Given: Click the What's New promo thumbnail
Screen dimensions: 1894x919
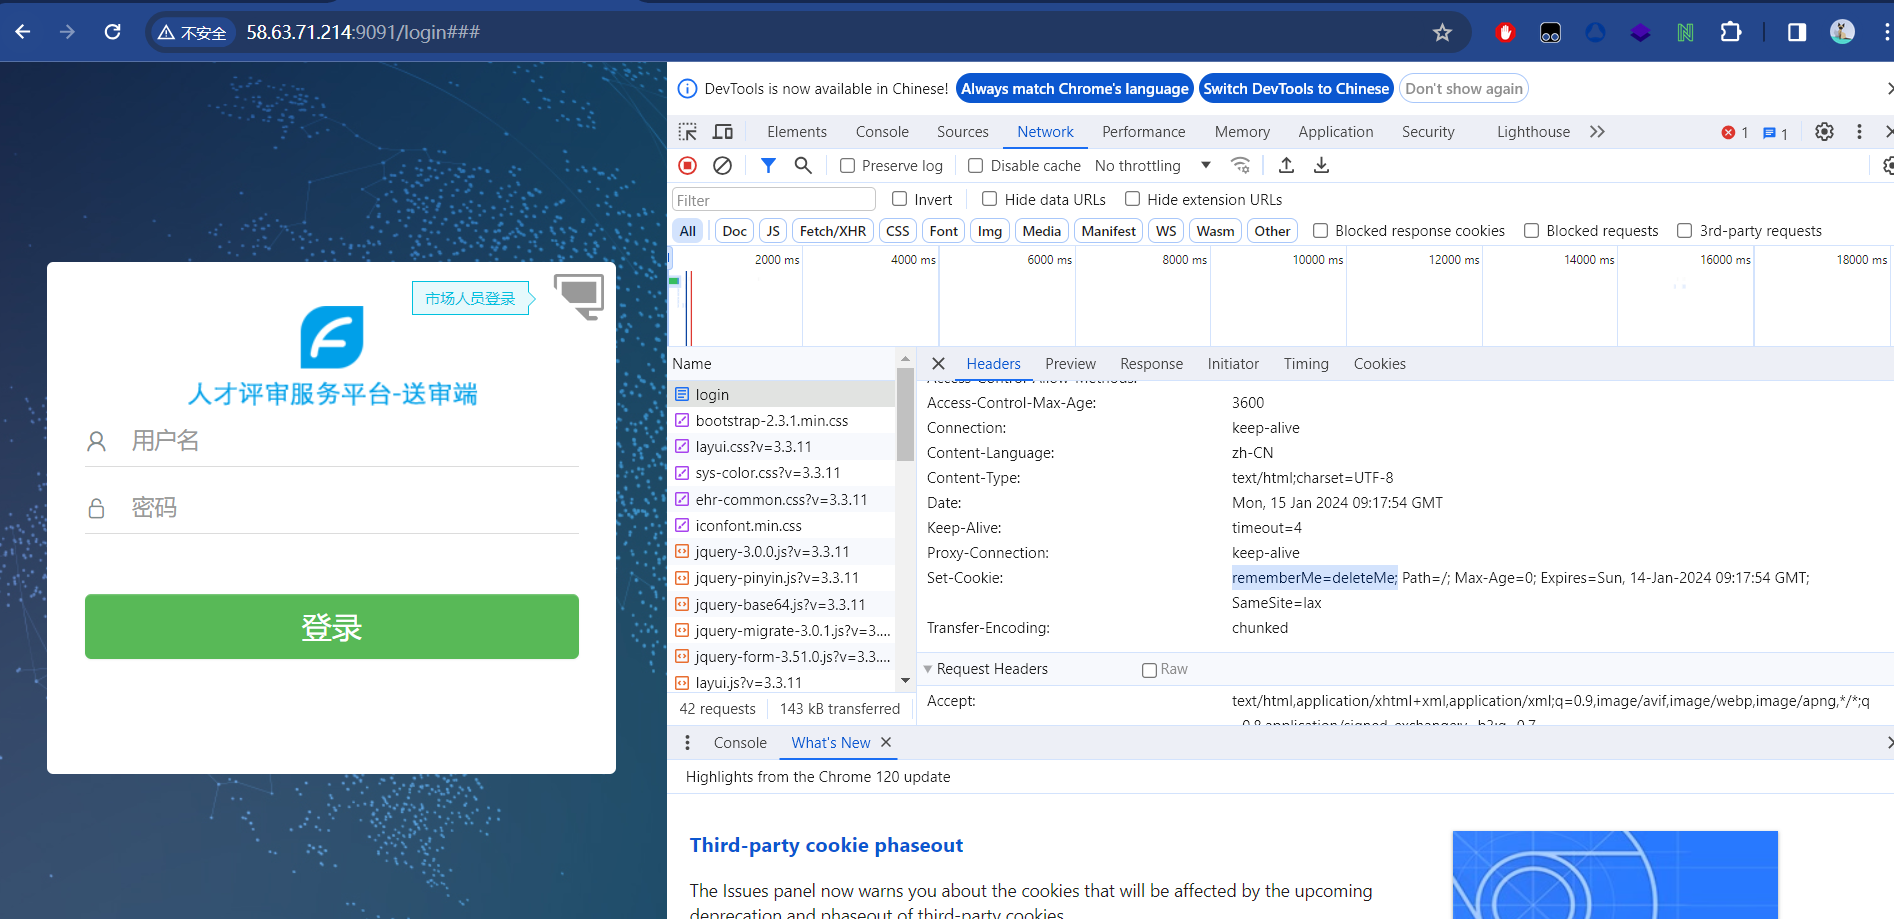Looking at the screenshot, I should (1615, 874).
